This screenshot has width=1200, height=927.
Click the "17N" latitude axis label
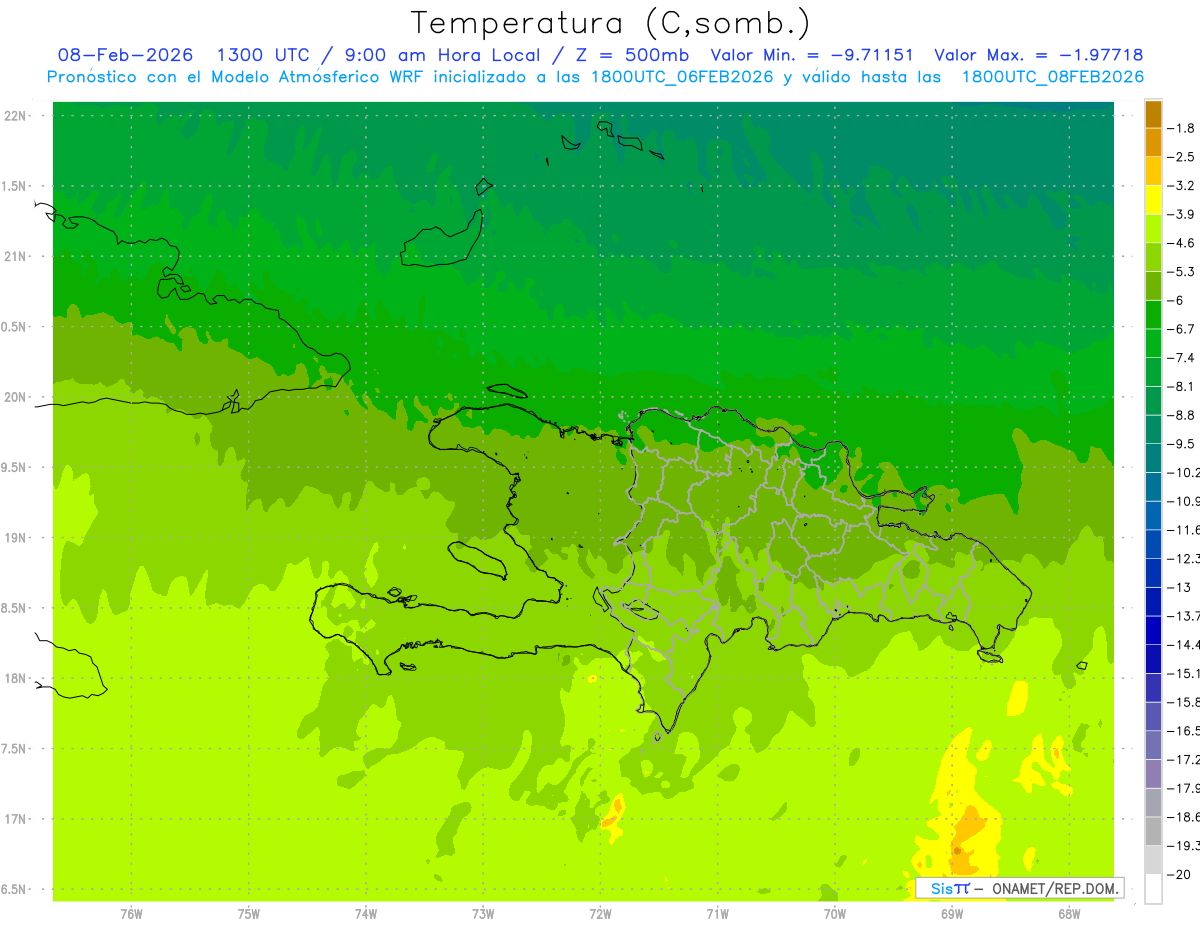[x=15, y=819]
